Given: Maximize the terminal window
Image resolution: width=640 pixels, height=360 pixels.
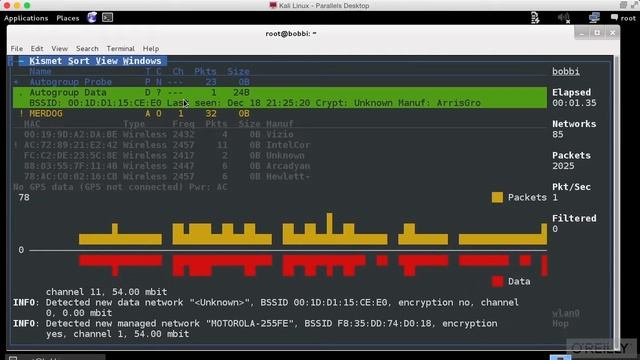Looking at the screenshot, I should pos(597,33).
